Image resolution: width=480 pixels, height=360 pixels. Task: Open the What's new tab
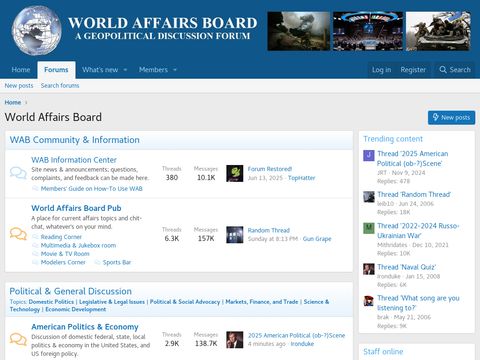pos(100,70)
